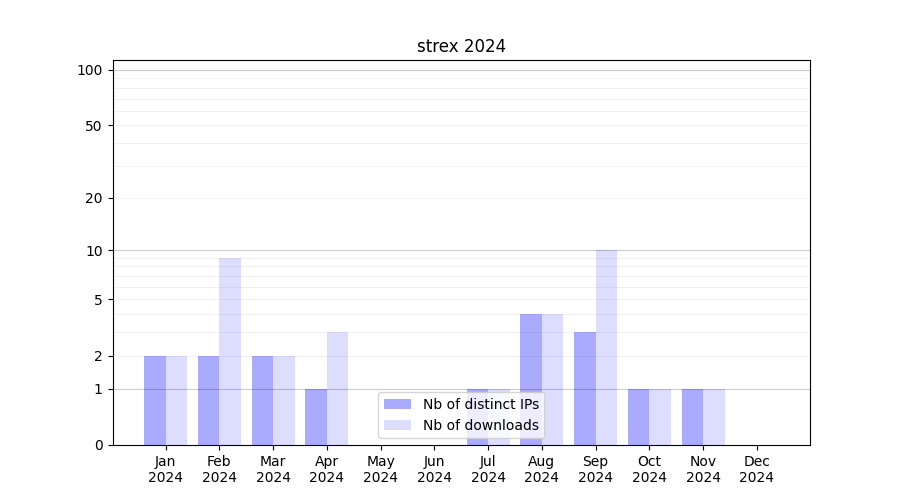
Task: Select the Jan 2024 distinct IPs bar
Action: coord(155,400)
